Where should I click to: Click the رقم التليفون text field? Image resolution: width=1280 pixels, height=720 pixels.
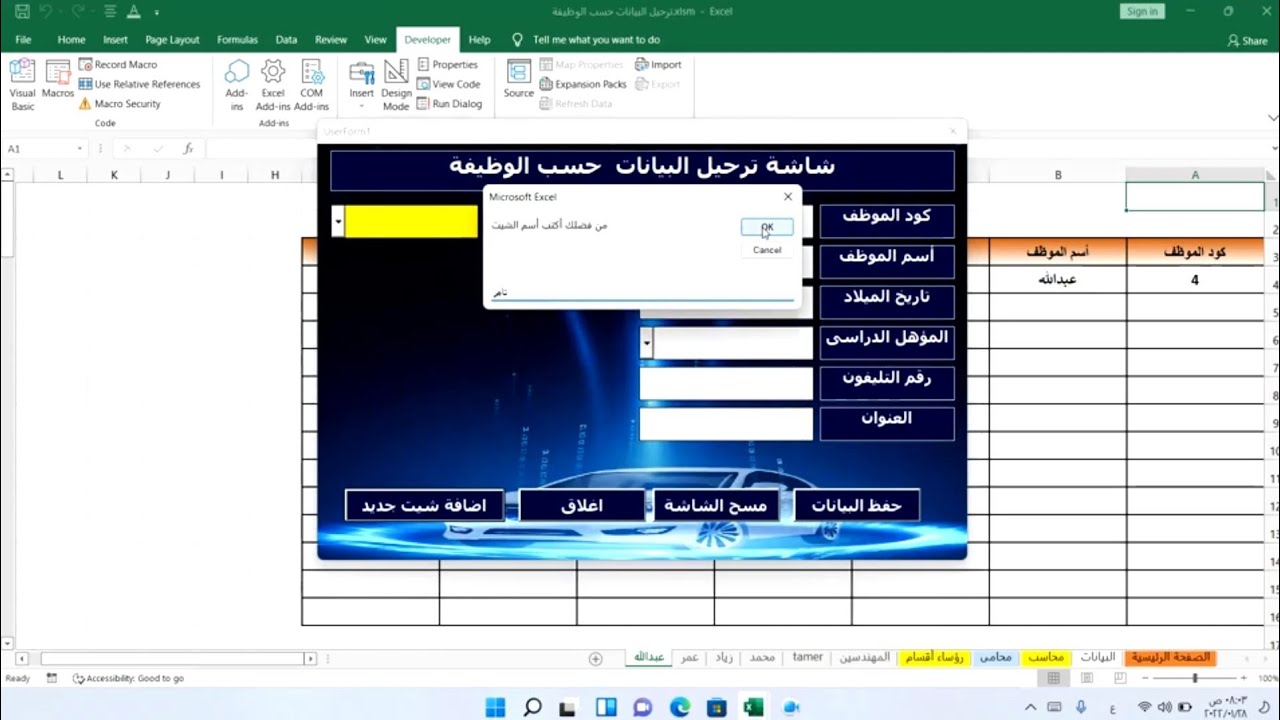click(726, 383)
